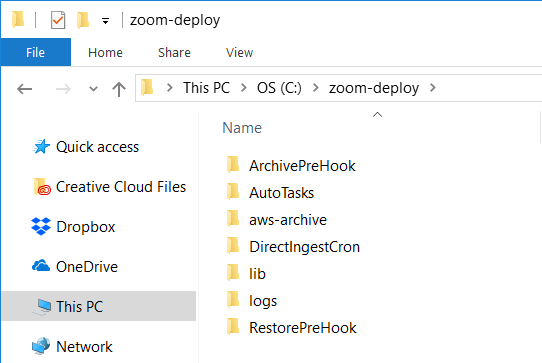Open the Share ribbon tab
Image resolution: width=542 pixels, height=363 pixels.
[x=174, y=53]
